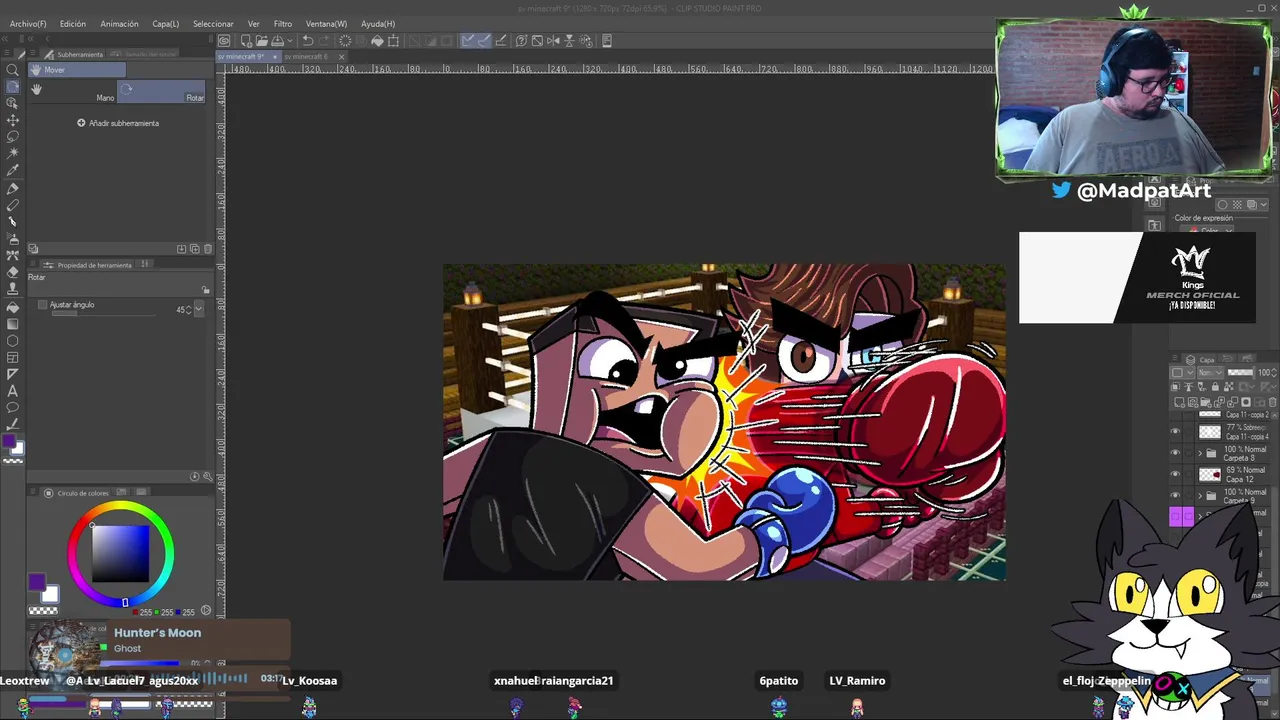Expand the Carpeta 9 folder
The width and height of the screenshot is (1280, 720).
tap(1200, 495)
